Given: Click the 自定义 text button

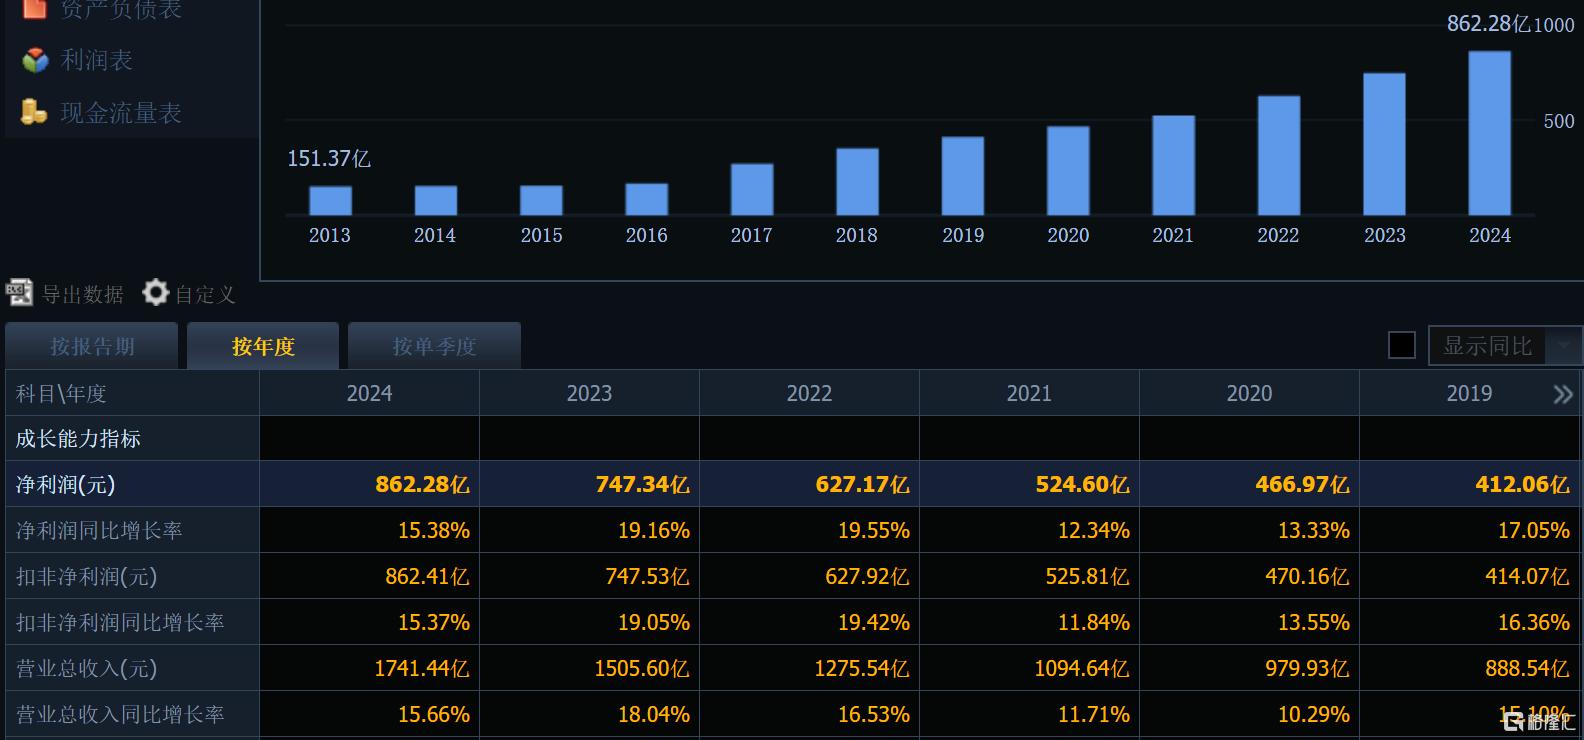Looking at the screenshot, I should coord(205,294).
